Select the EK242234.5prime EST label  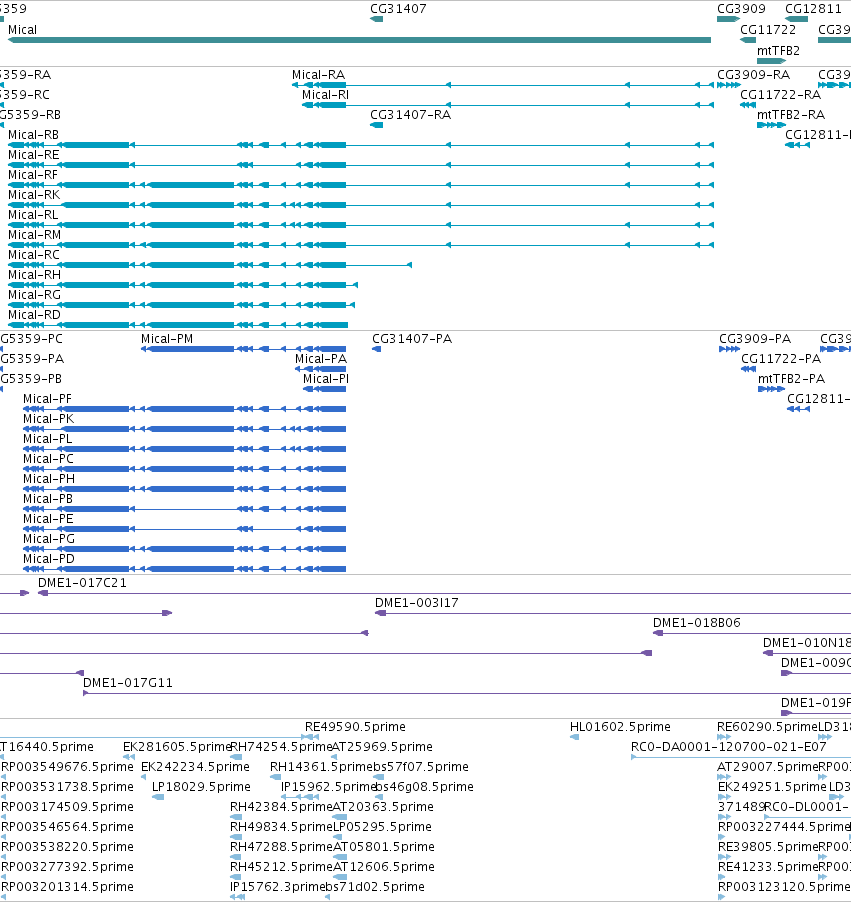[x=195, y=767]
